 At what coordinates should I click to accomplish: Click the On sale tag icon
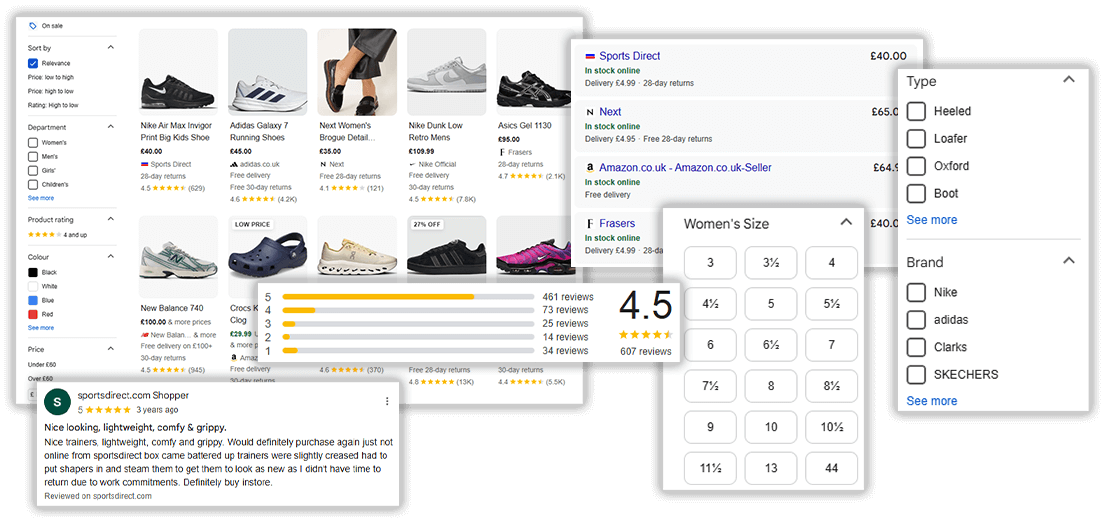[33, 26]
